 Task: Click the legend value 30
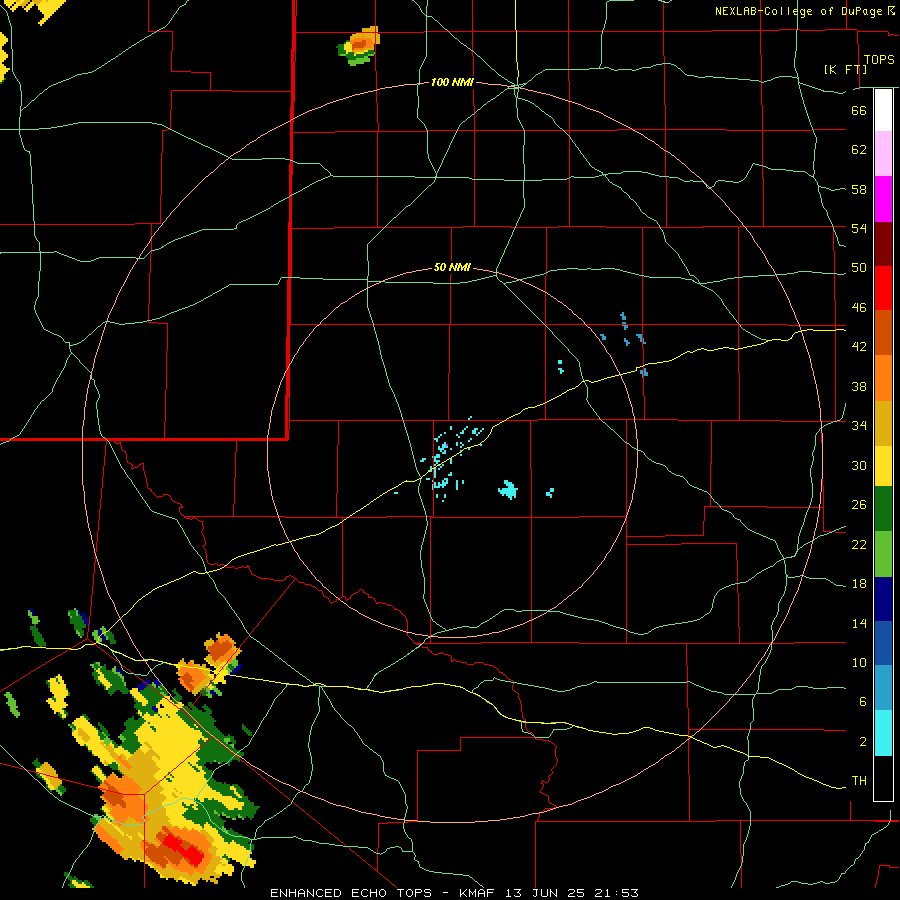coord(859,465)
